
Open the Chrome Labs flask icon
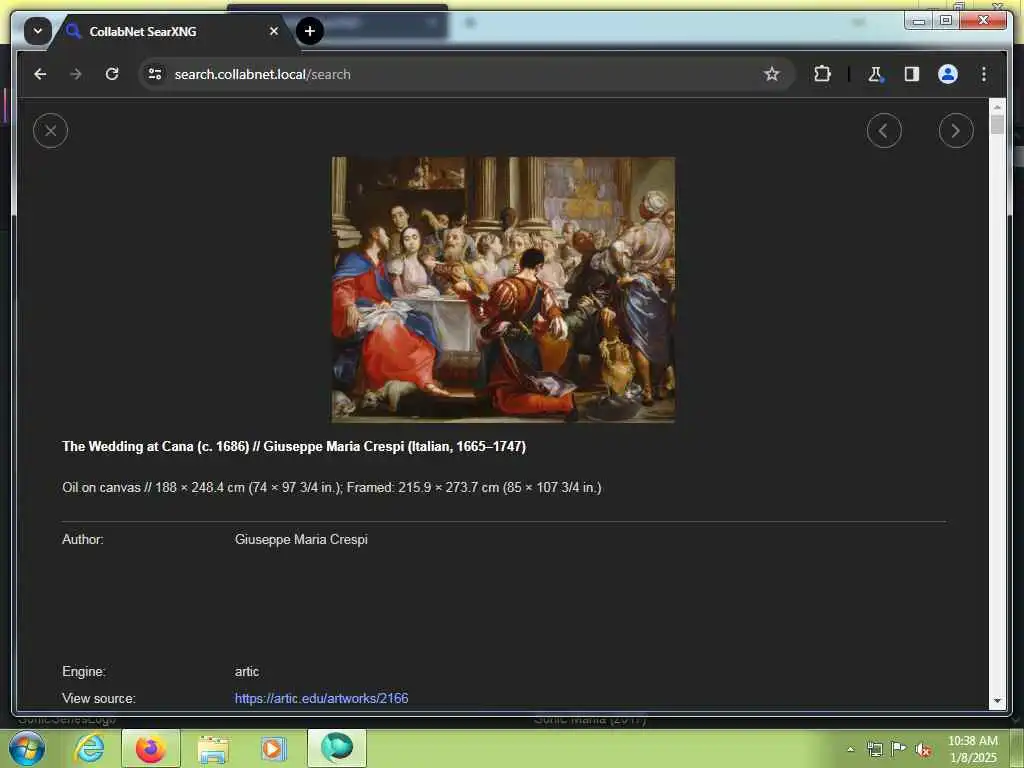(x=876, y=74)
